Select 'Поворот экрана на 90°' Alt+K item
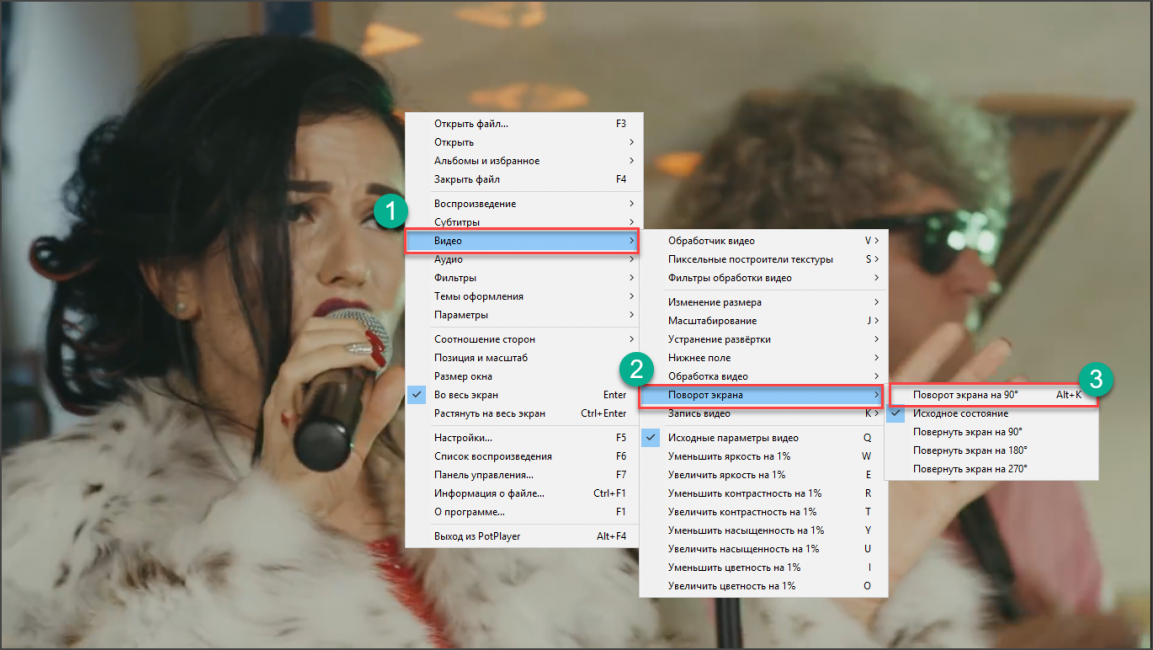This screenshot has width=1153, height=650. coord(993,395)
